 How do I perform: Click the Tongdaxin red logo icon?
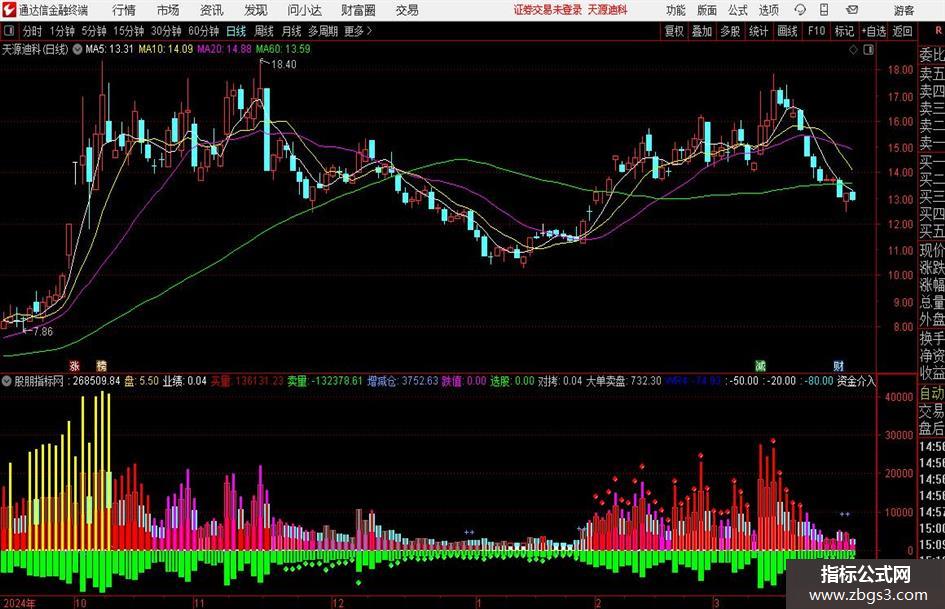coord(9,10)
